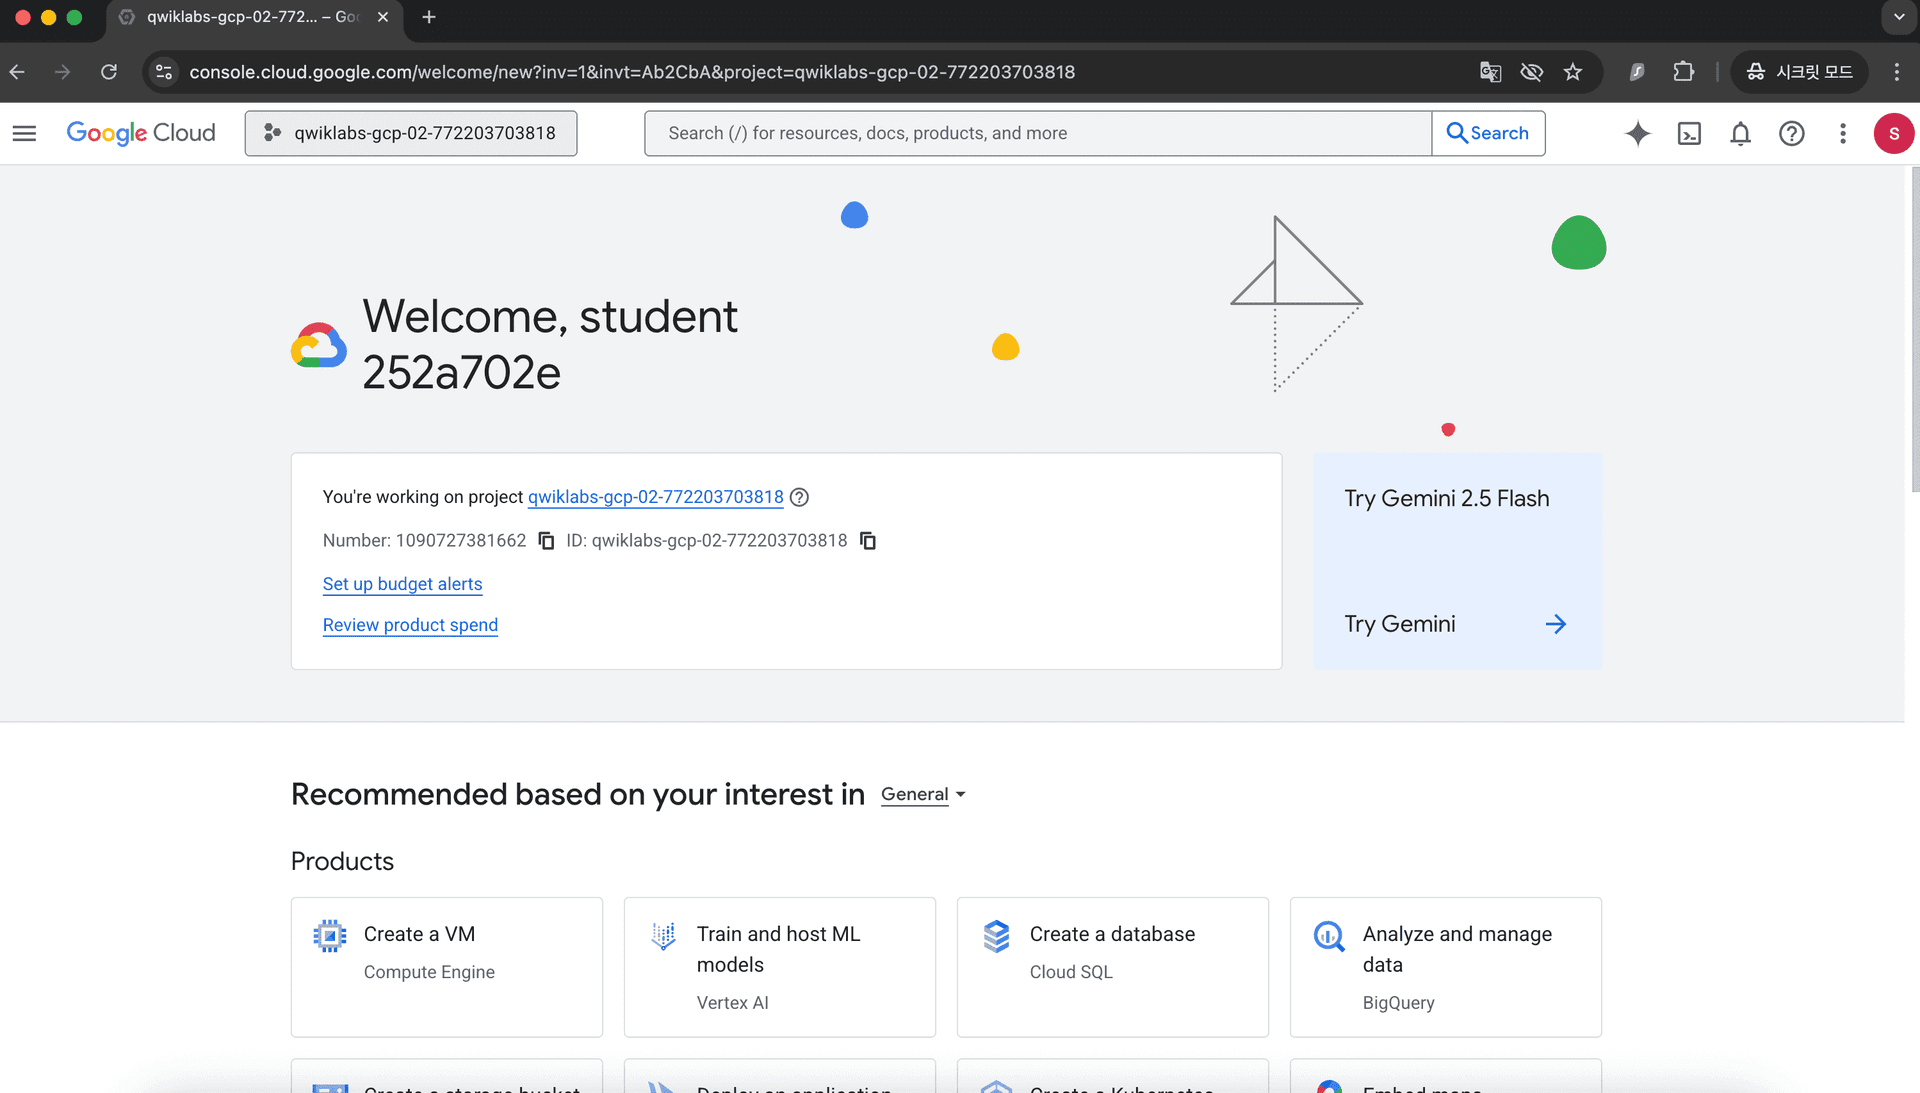1920x1093 pixels.
Task: Open the help question mark menu
Action: point(1791,133)
